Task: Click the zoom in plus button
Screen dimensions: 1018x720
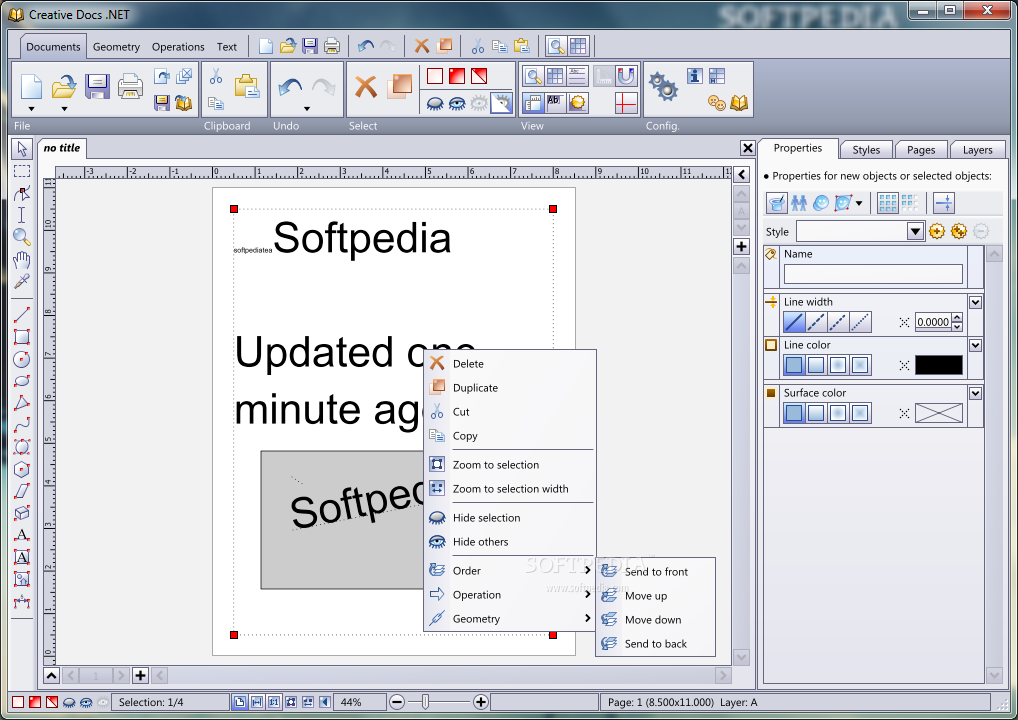Action: coord(480,702)
